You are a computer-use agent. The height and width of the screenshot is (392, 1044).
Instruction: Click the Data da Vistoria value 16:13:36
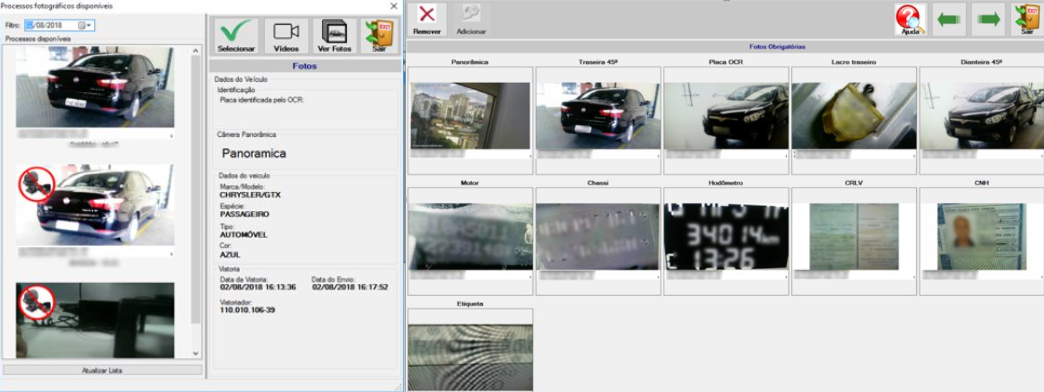coord(258,287)
